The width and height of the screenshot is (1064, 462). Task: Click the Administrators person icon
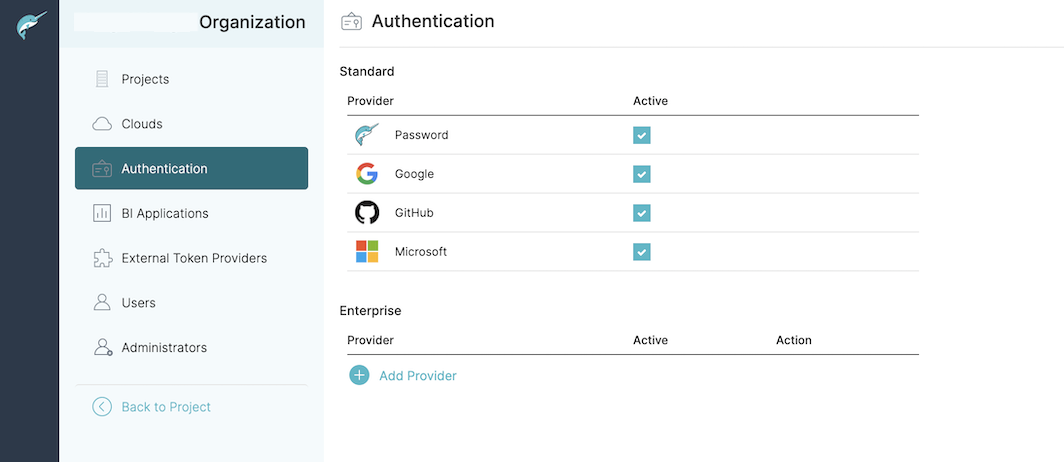coord(102,347)
